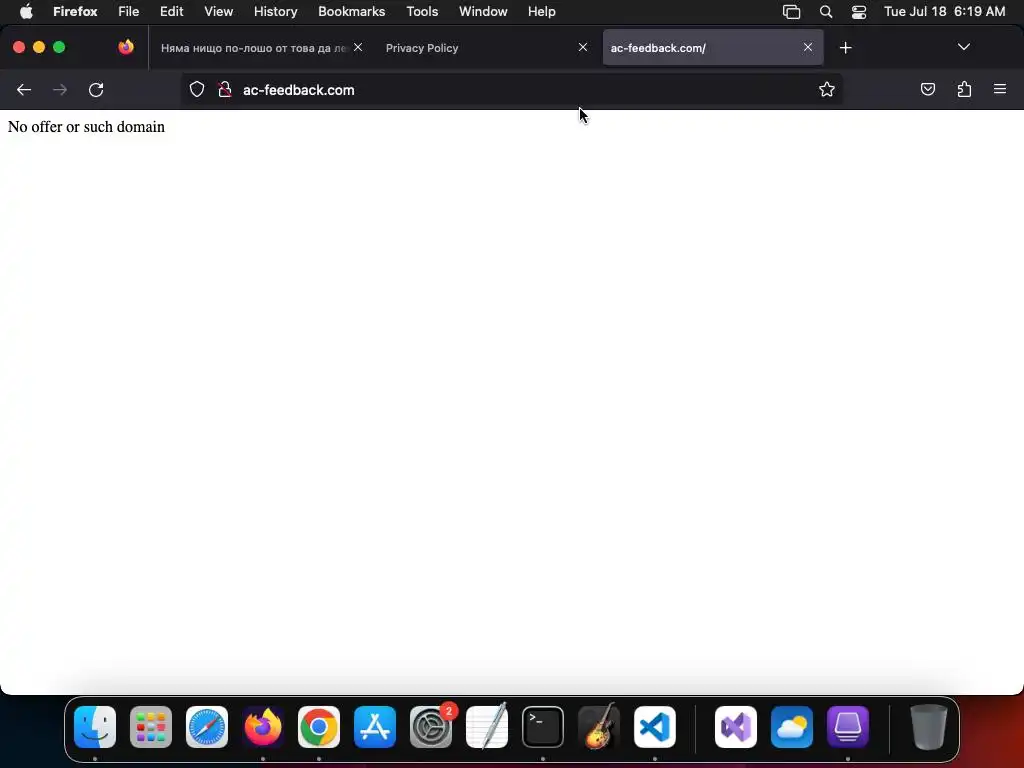Open the Trash in the Dock

pyautogui.click(x=929, y=727)
